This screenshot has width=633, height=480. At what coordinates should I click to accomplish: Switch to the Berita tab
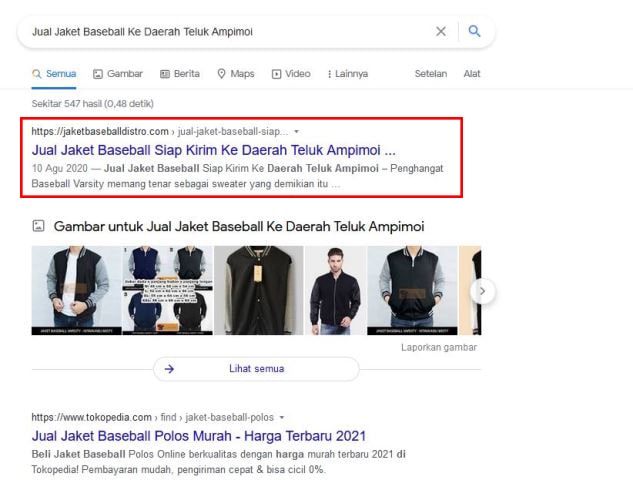coord(179,74)
